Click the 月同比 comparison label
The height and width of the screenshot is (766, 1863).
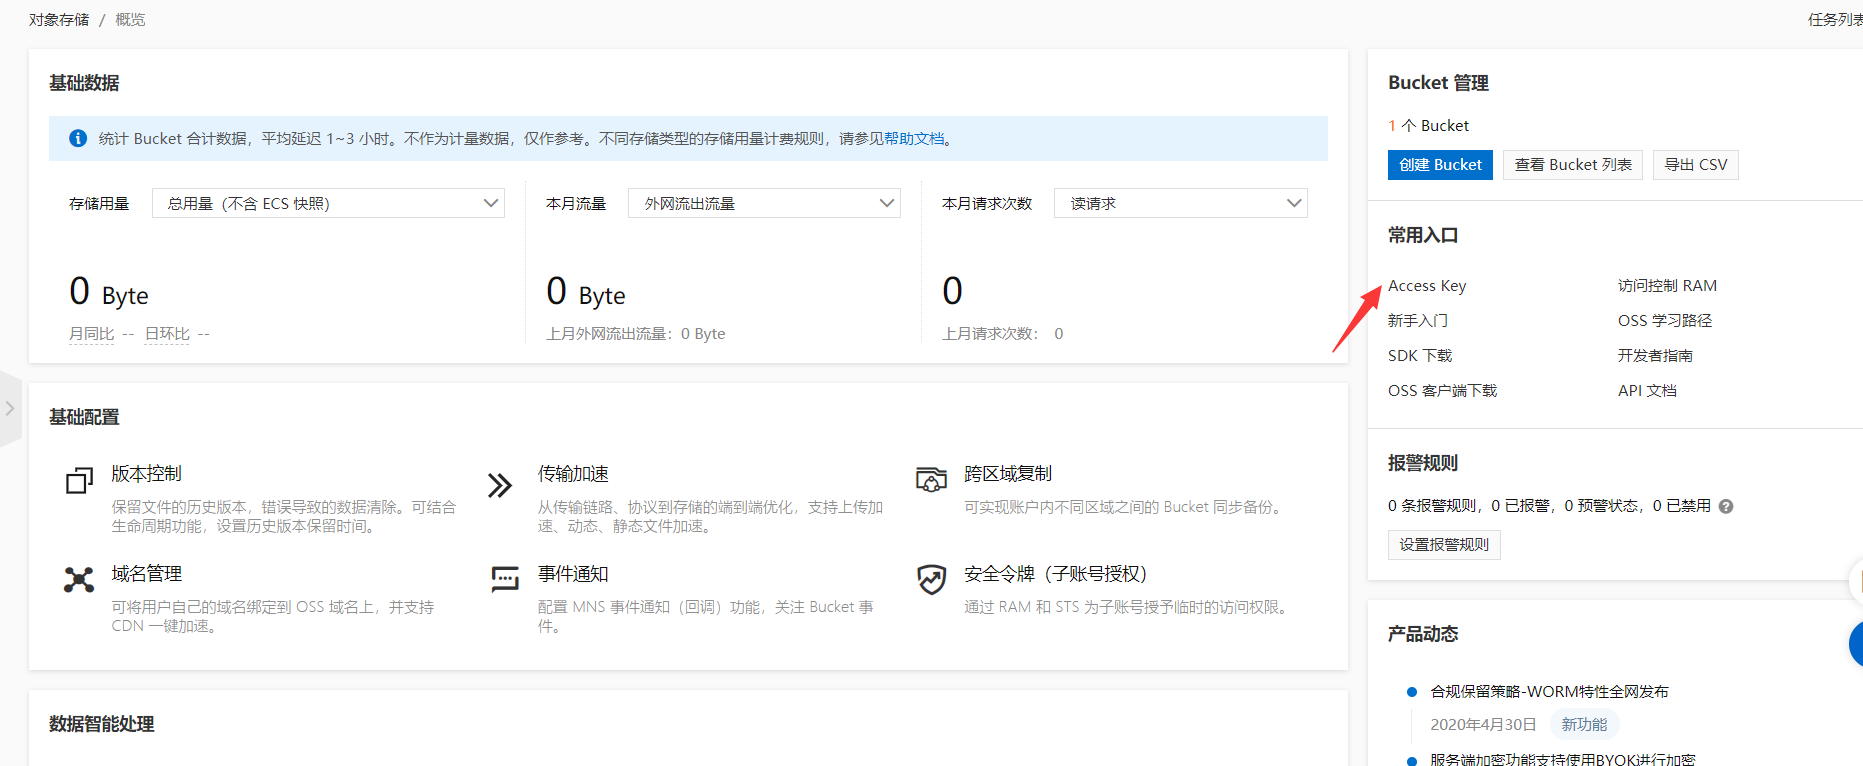click(91, 334)
